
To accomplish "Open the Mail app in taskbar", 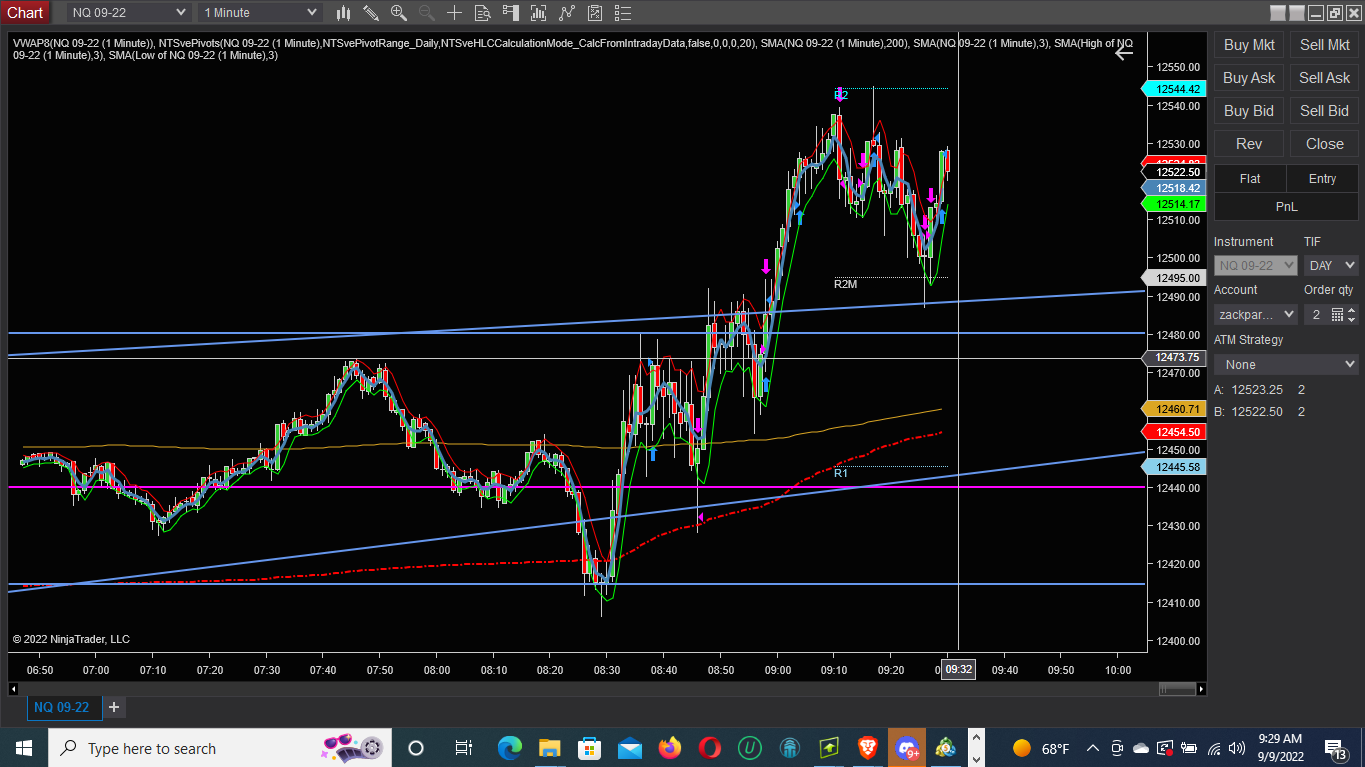I will [x=629, y=748].
